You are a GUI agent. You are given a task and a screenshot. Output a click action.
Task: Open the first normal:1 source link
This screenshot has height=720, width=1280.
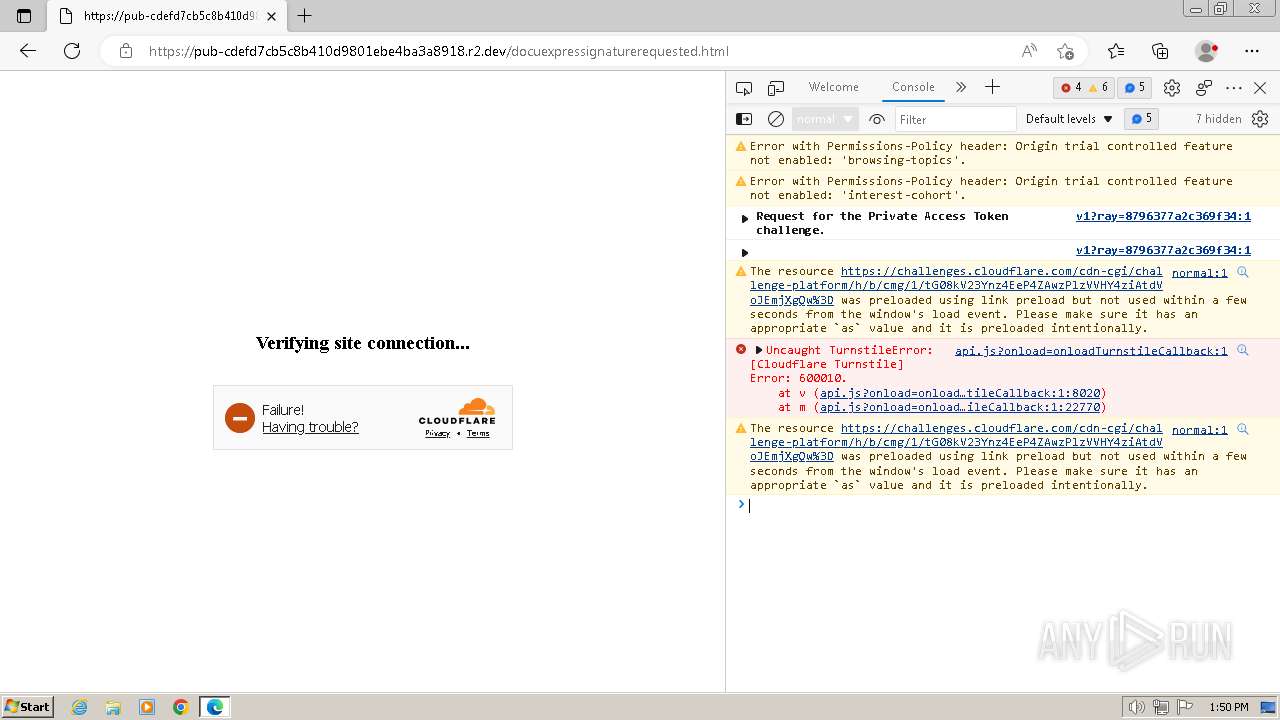pyautogui.click(x=1199, y=272)
